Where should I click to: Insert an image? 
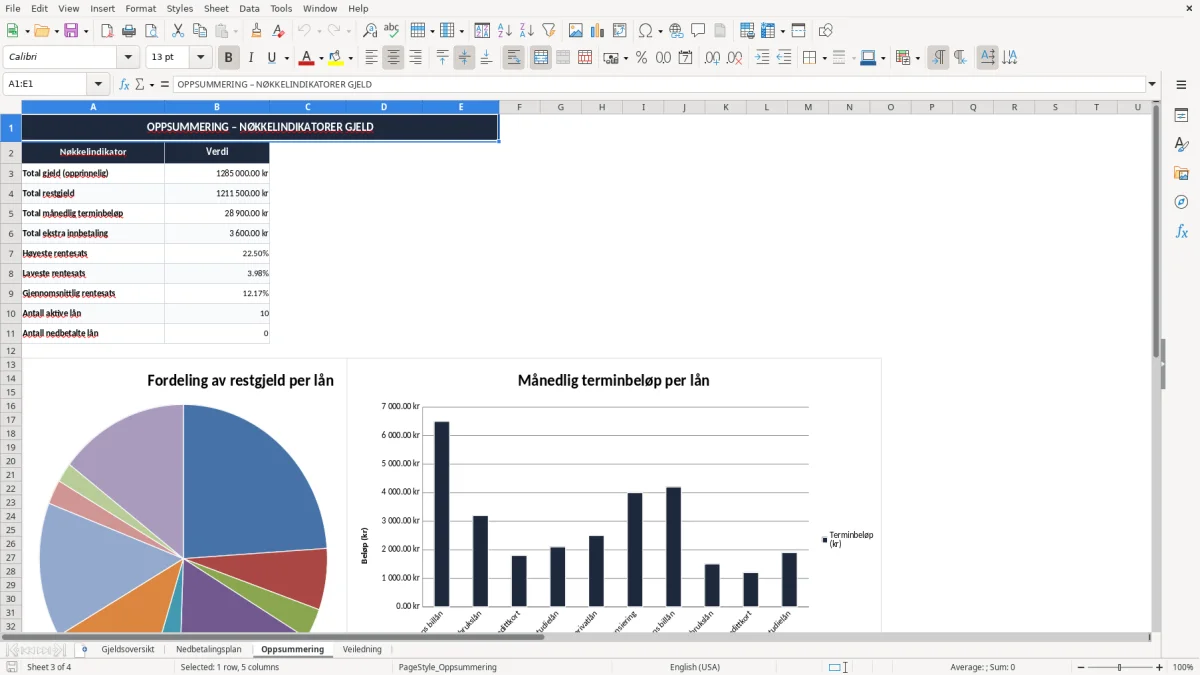click(x=576, y=31)
